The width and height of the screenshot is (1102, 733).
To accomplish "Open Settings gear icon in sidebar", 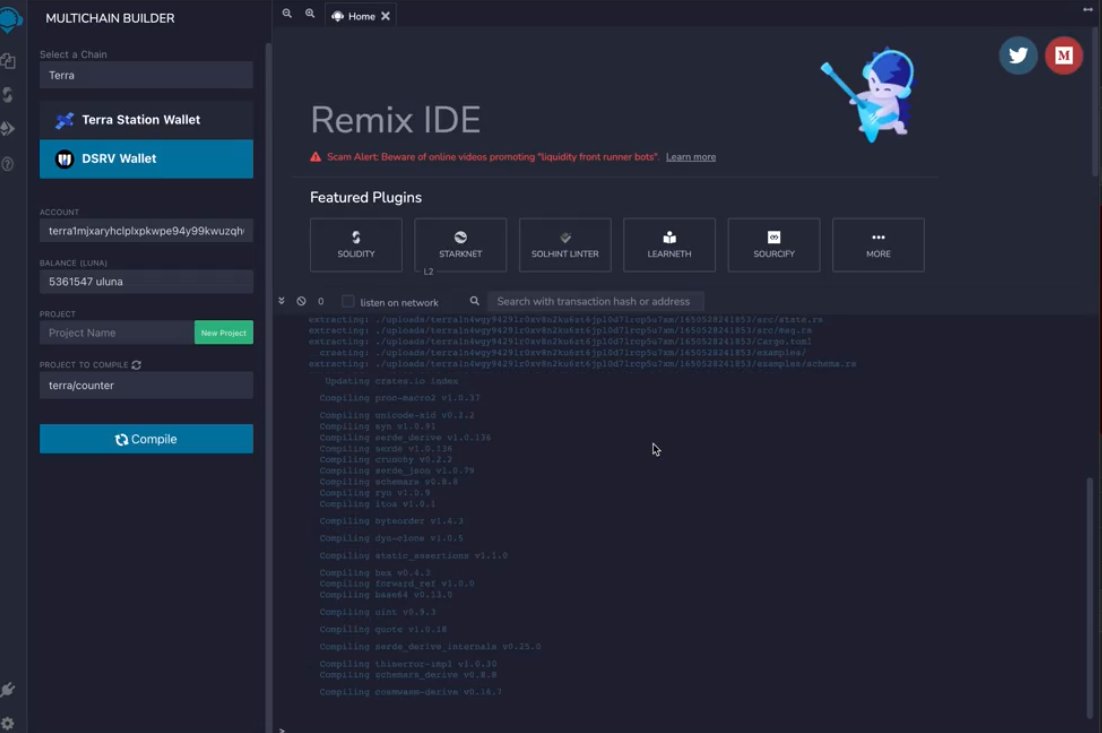I will click(8, 723).
